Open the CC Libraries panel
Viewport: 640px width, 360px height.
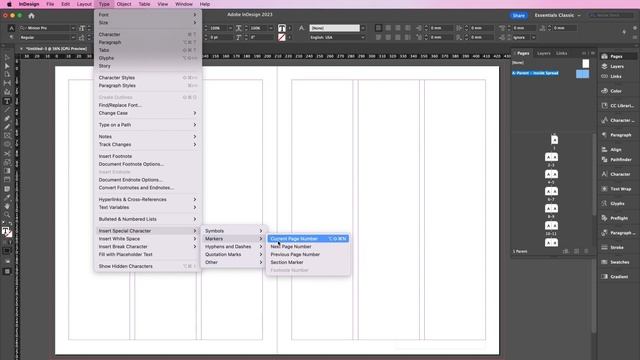[618, 106]
